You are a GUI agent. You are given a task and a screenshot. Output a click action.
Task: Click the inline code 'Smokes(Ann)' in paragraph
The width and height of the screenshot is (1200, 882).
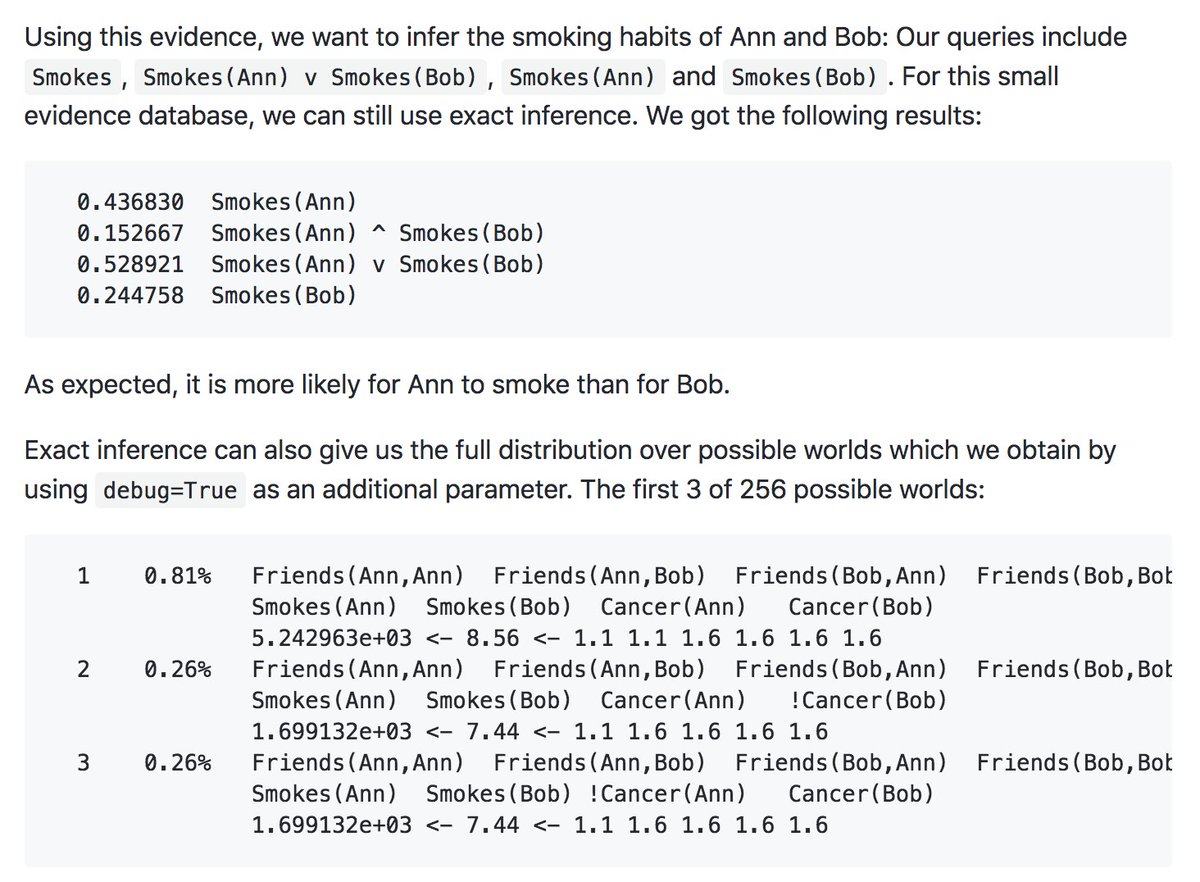point(583,77)
